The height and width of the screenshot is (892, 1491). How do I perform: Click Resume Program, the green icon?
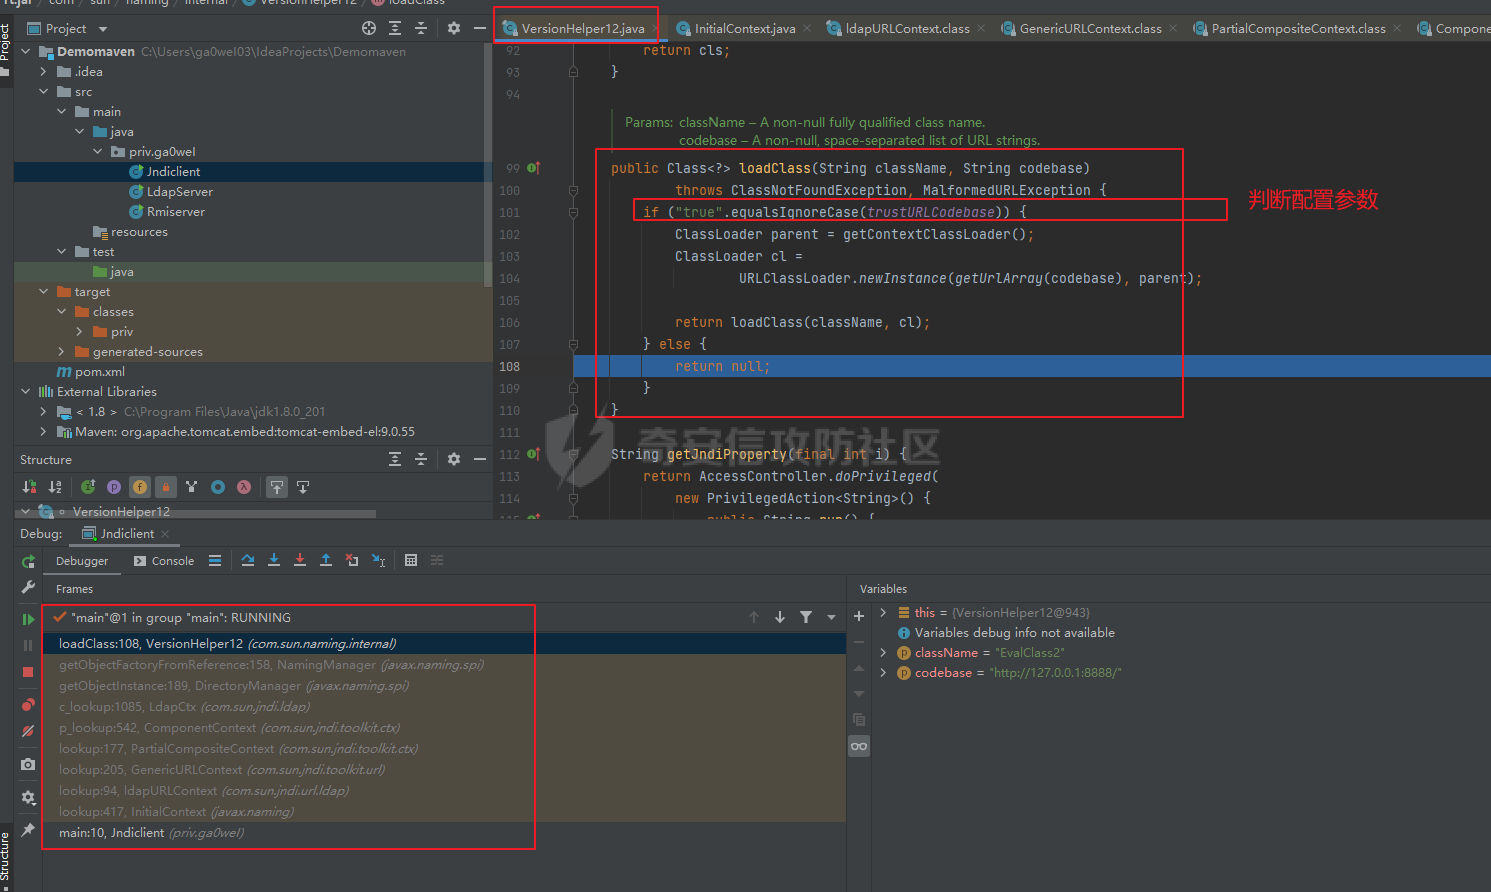pyautogui.click(x=28, y=619)
